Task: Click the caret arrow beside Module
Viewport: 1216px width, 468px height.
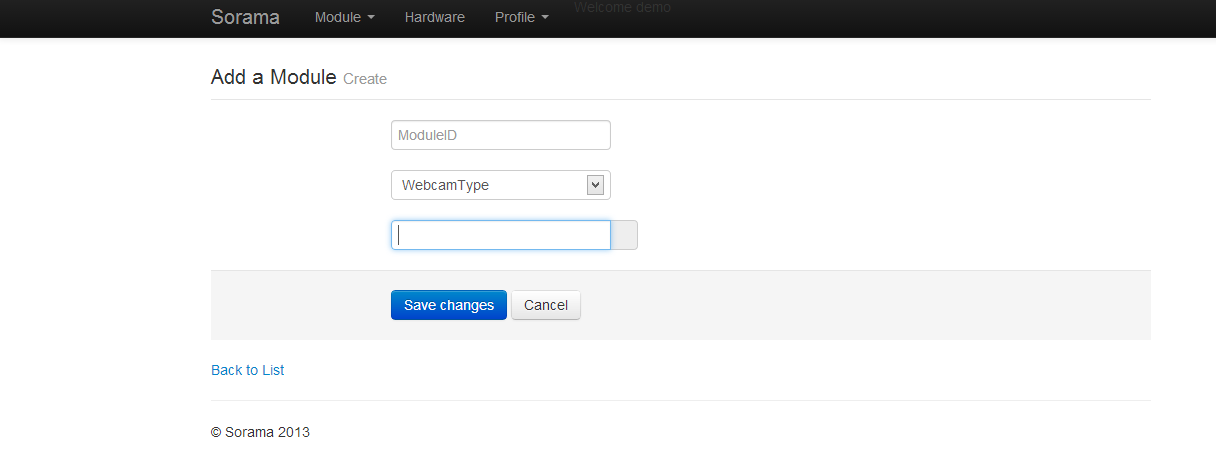Action: tap(371, 18)
